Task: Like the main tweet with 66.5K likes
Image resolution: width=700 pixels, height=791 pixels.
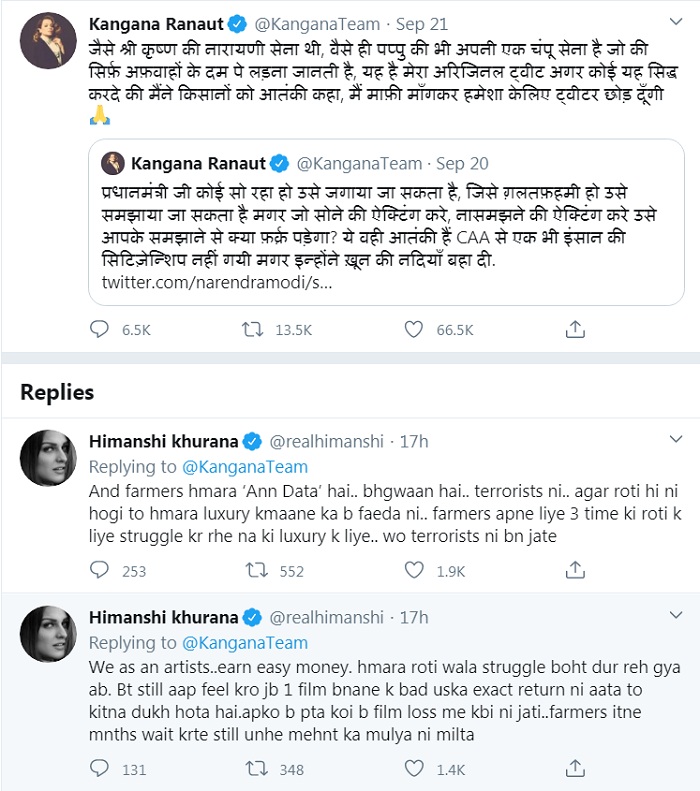Action: coord(415,329)
